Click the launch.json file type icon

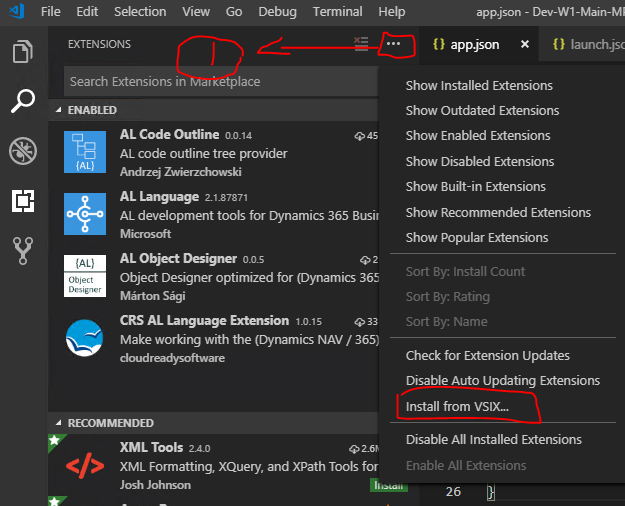pos(559,44)
